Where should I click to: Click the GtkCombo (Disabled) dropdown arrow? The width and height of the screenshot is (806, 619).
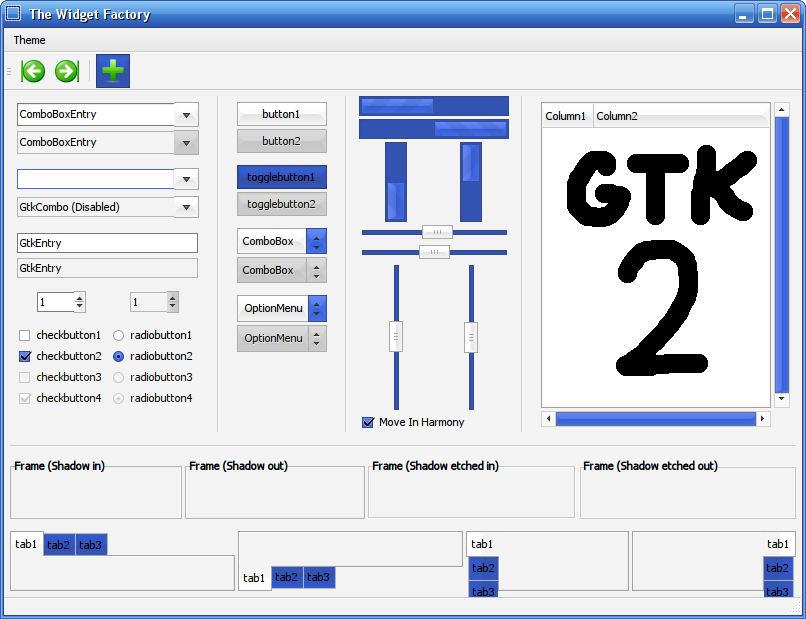coord(186,207)
